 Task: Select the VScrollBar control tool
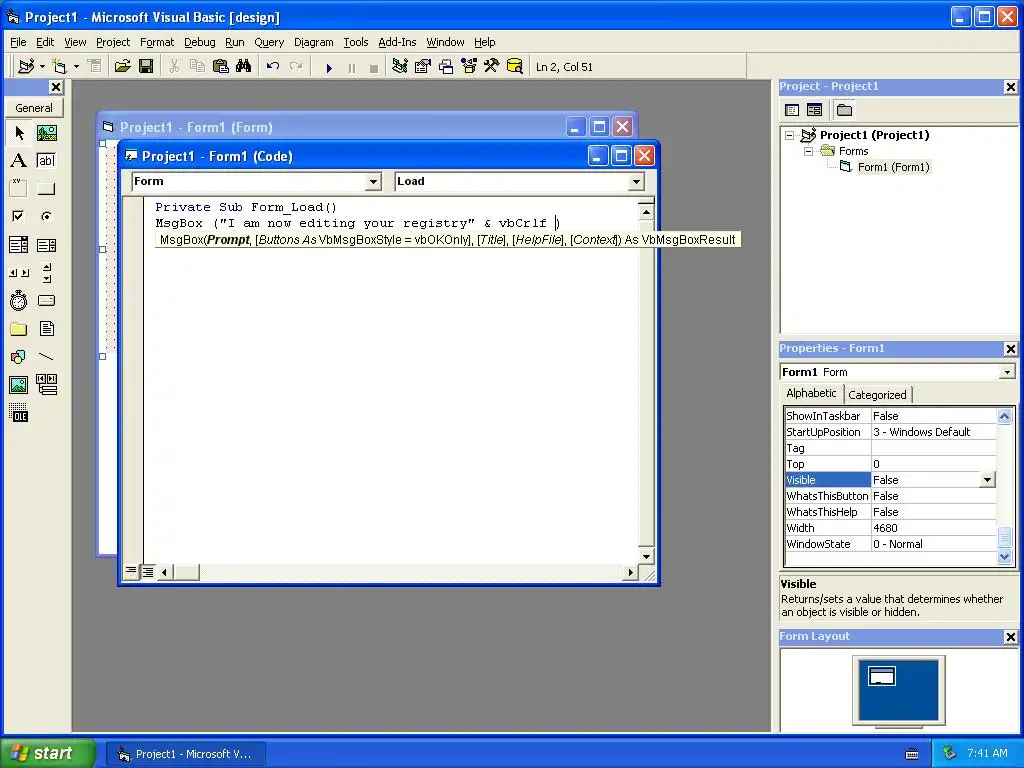(46, 273)
